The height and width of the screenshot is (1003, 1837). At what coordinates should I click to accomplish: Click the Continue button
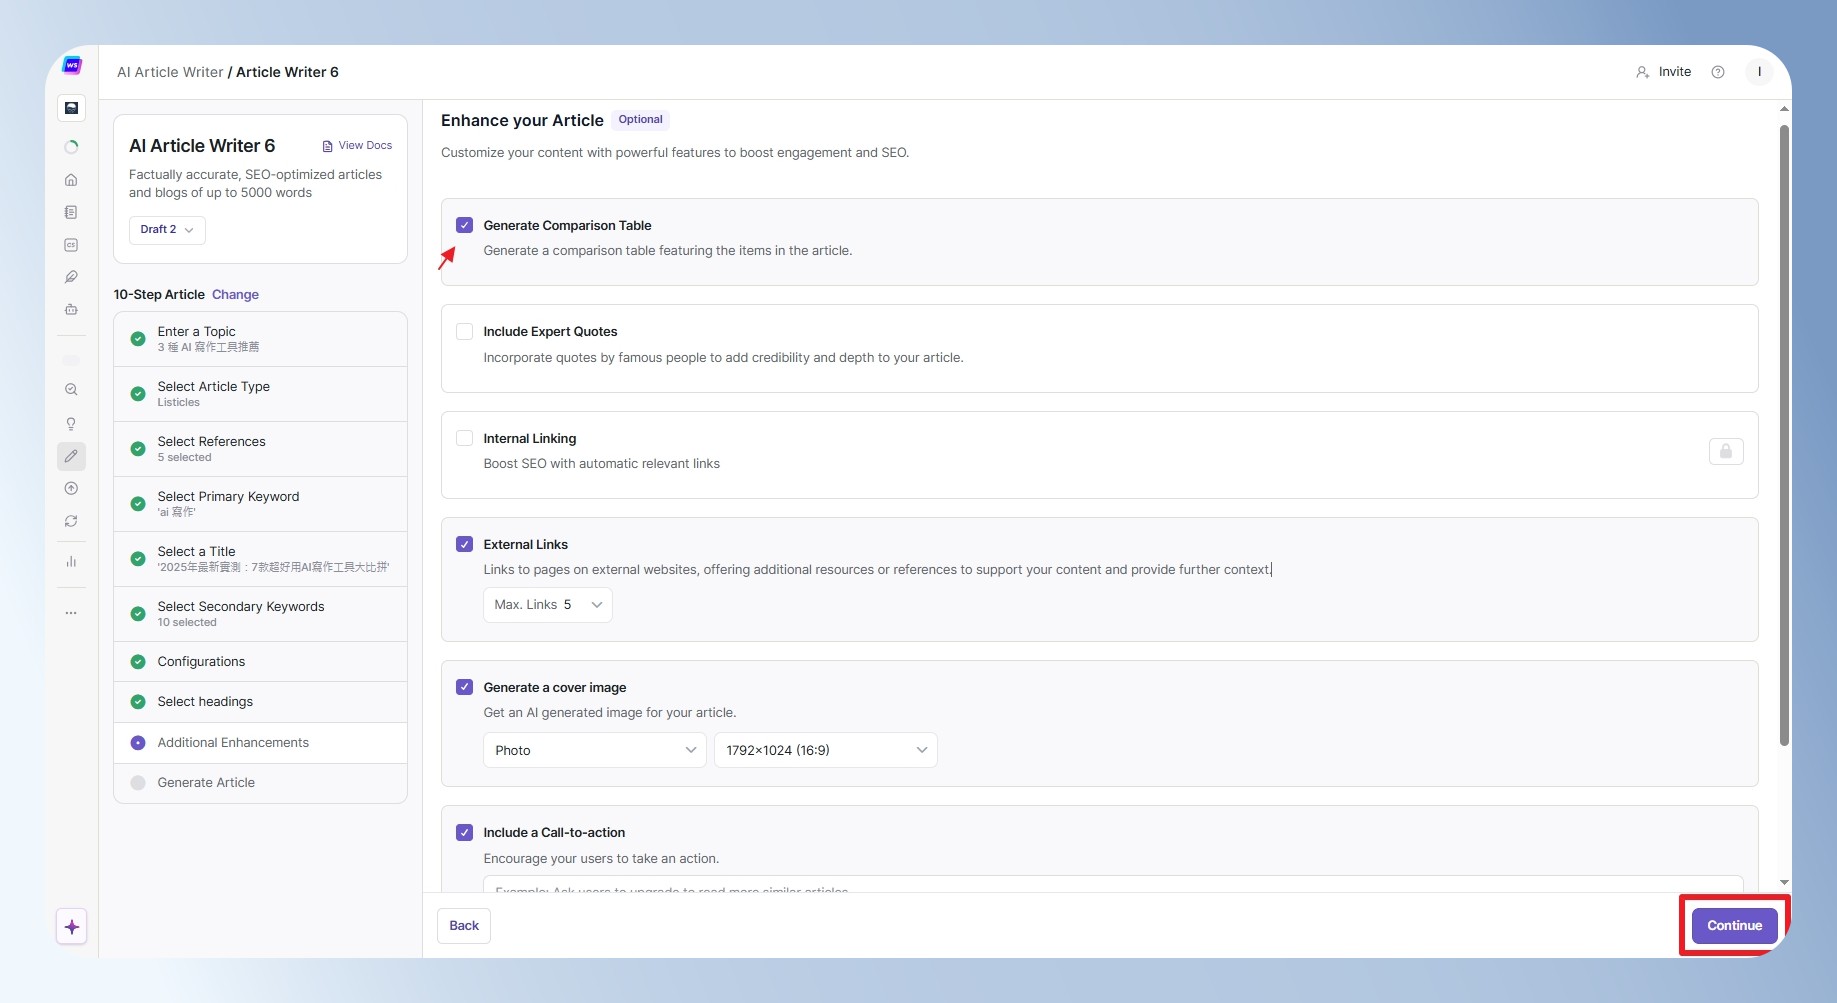[x=1734, y=926]
